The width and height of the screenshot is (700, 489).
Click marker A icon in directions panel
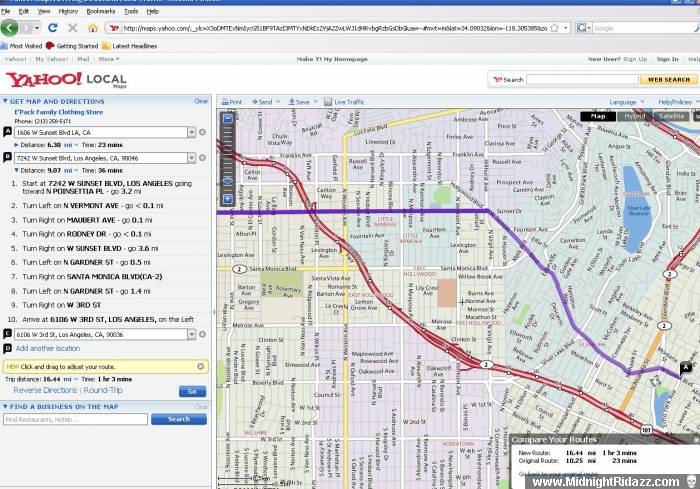pos(7,132)
